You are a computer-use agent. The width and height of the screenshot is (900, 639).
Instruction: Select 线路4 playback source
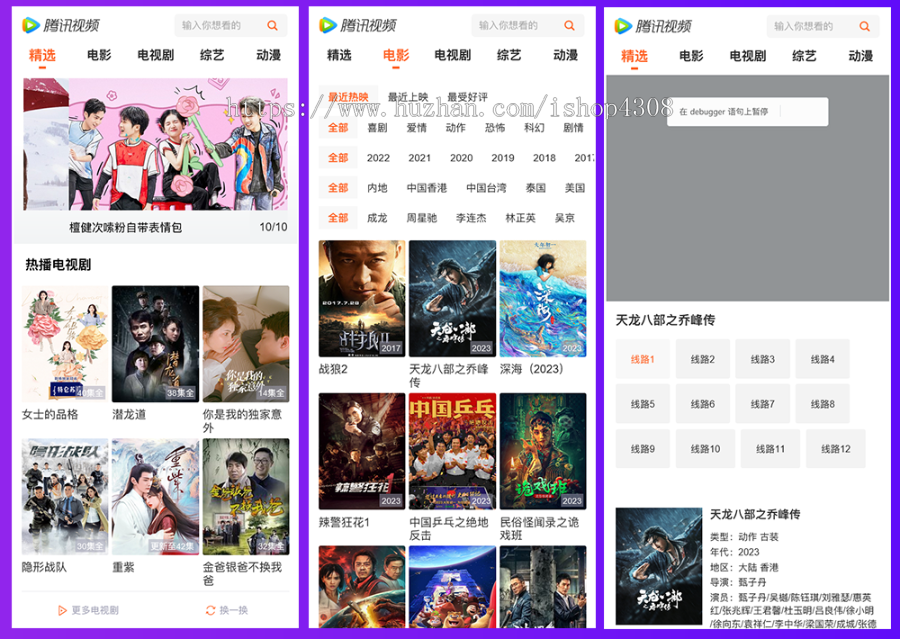tap(823, 359)
